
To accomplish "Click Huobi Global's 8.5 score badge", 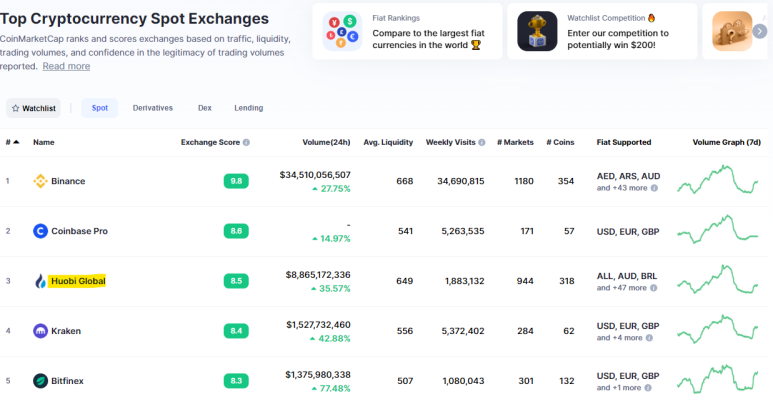I will [236, 281].
